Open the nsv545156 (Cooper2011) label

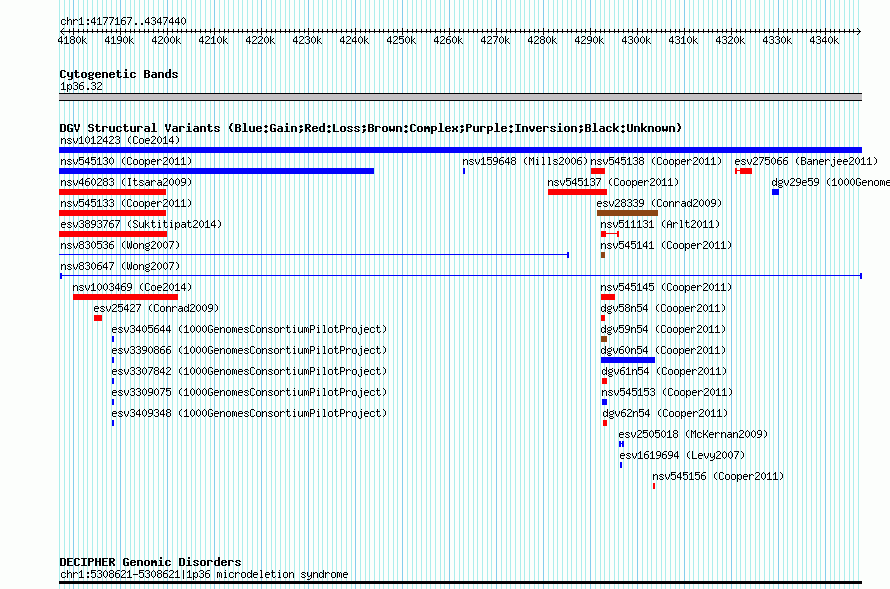click(x=718, y=476)
